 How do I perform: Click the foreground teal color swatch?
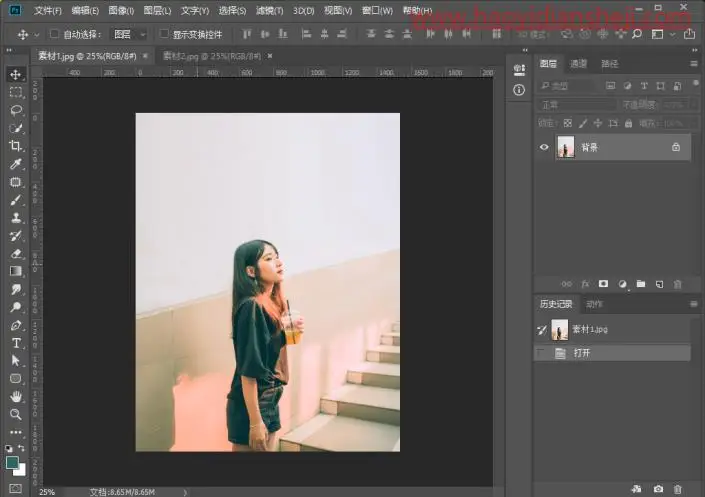tap(12, 462)
